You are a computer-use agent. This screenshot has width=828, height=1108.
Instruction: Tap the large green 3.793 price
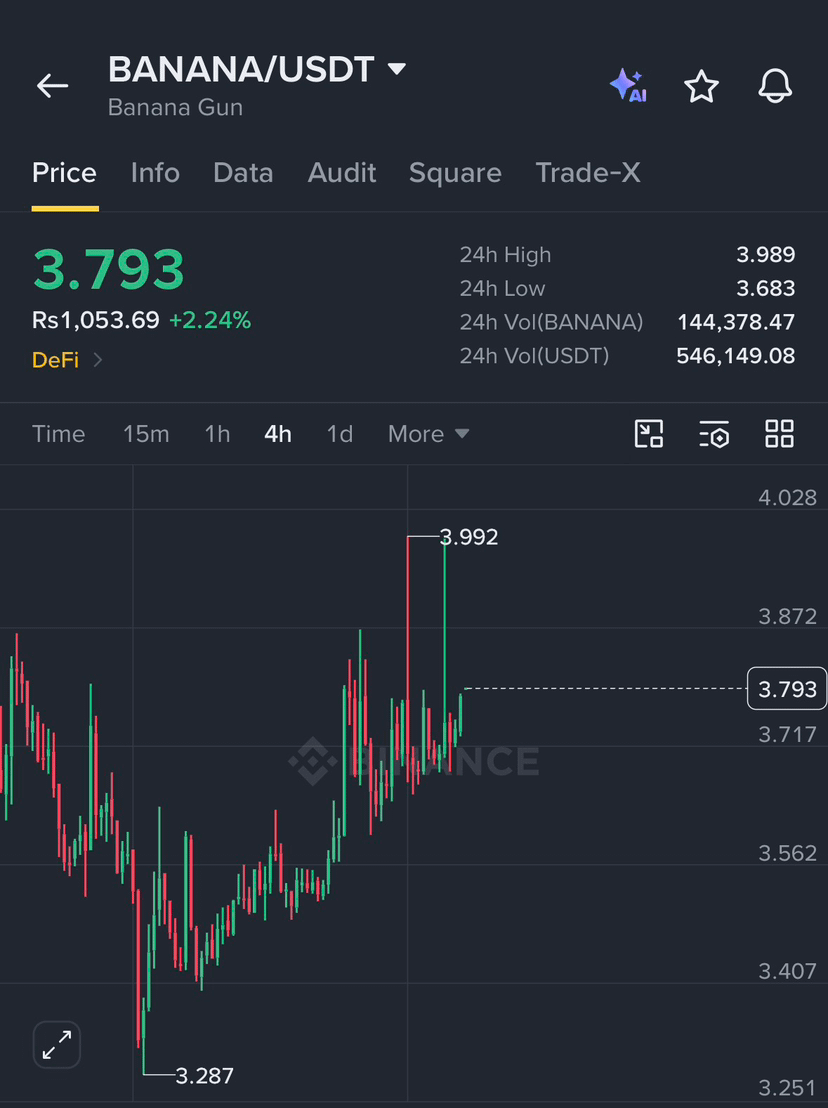(x=109, y=269)
